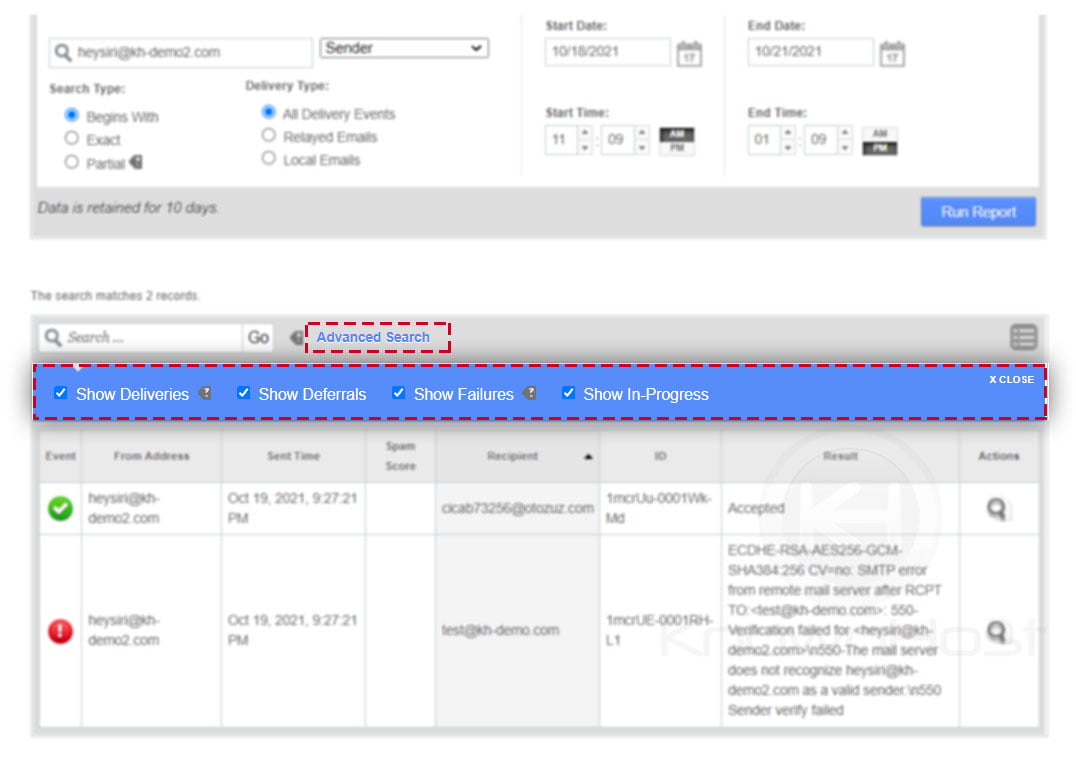Click the help icon beside Show Deliveries
Viewport: 1076px width, 761px height.
(207, 394)
